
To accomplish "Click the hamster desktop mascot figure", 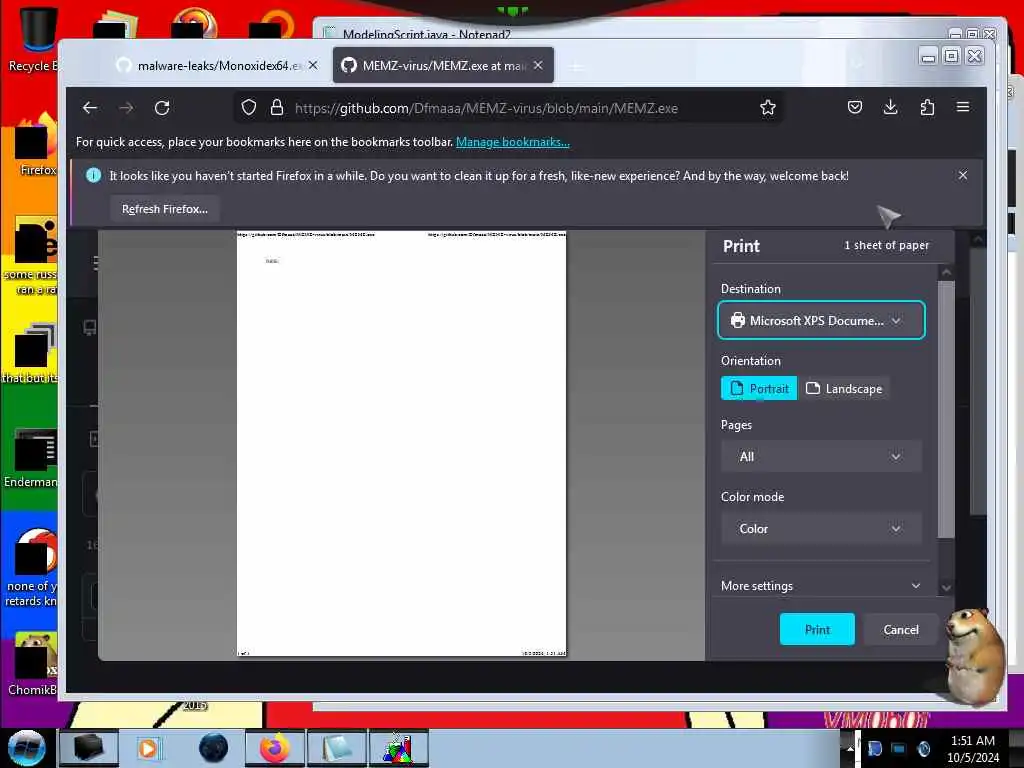I will point(974,656).
